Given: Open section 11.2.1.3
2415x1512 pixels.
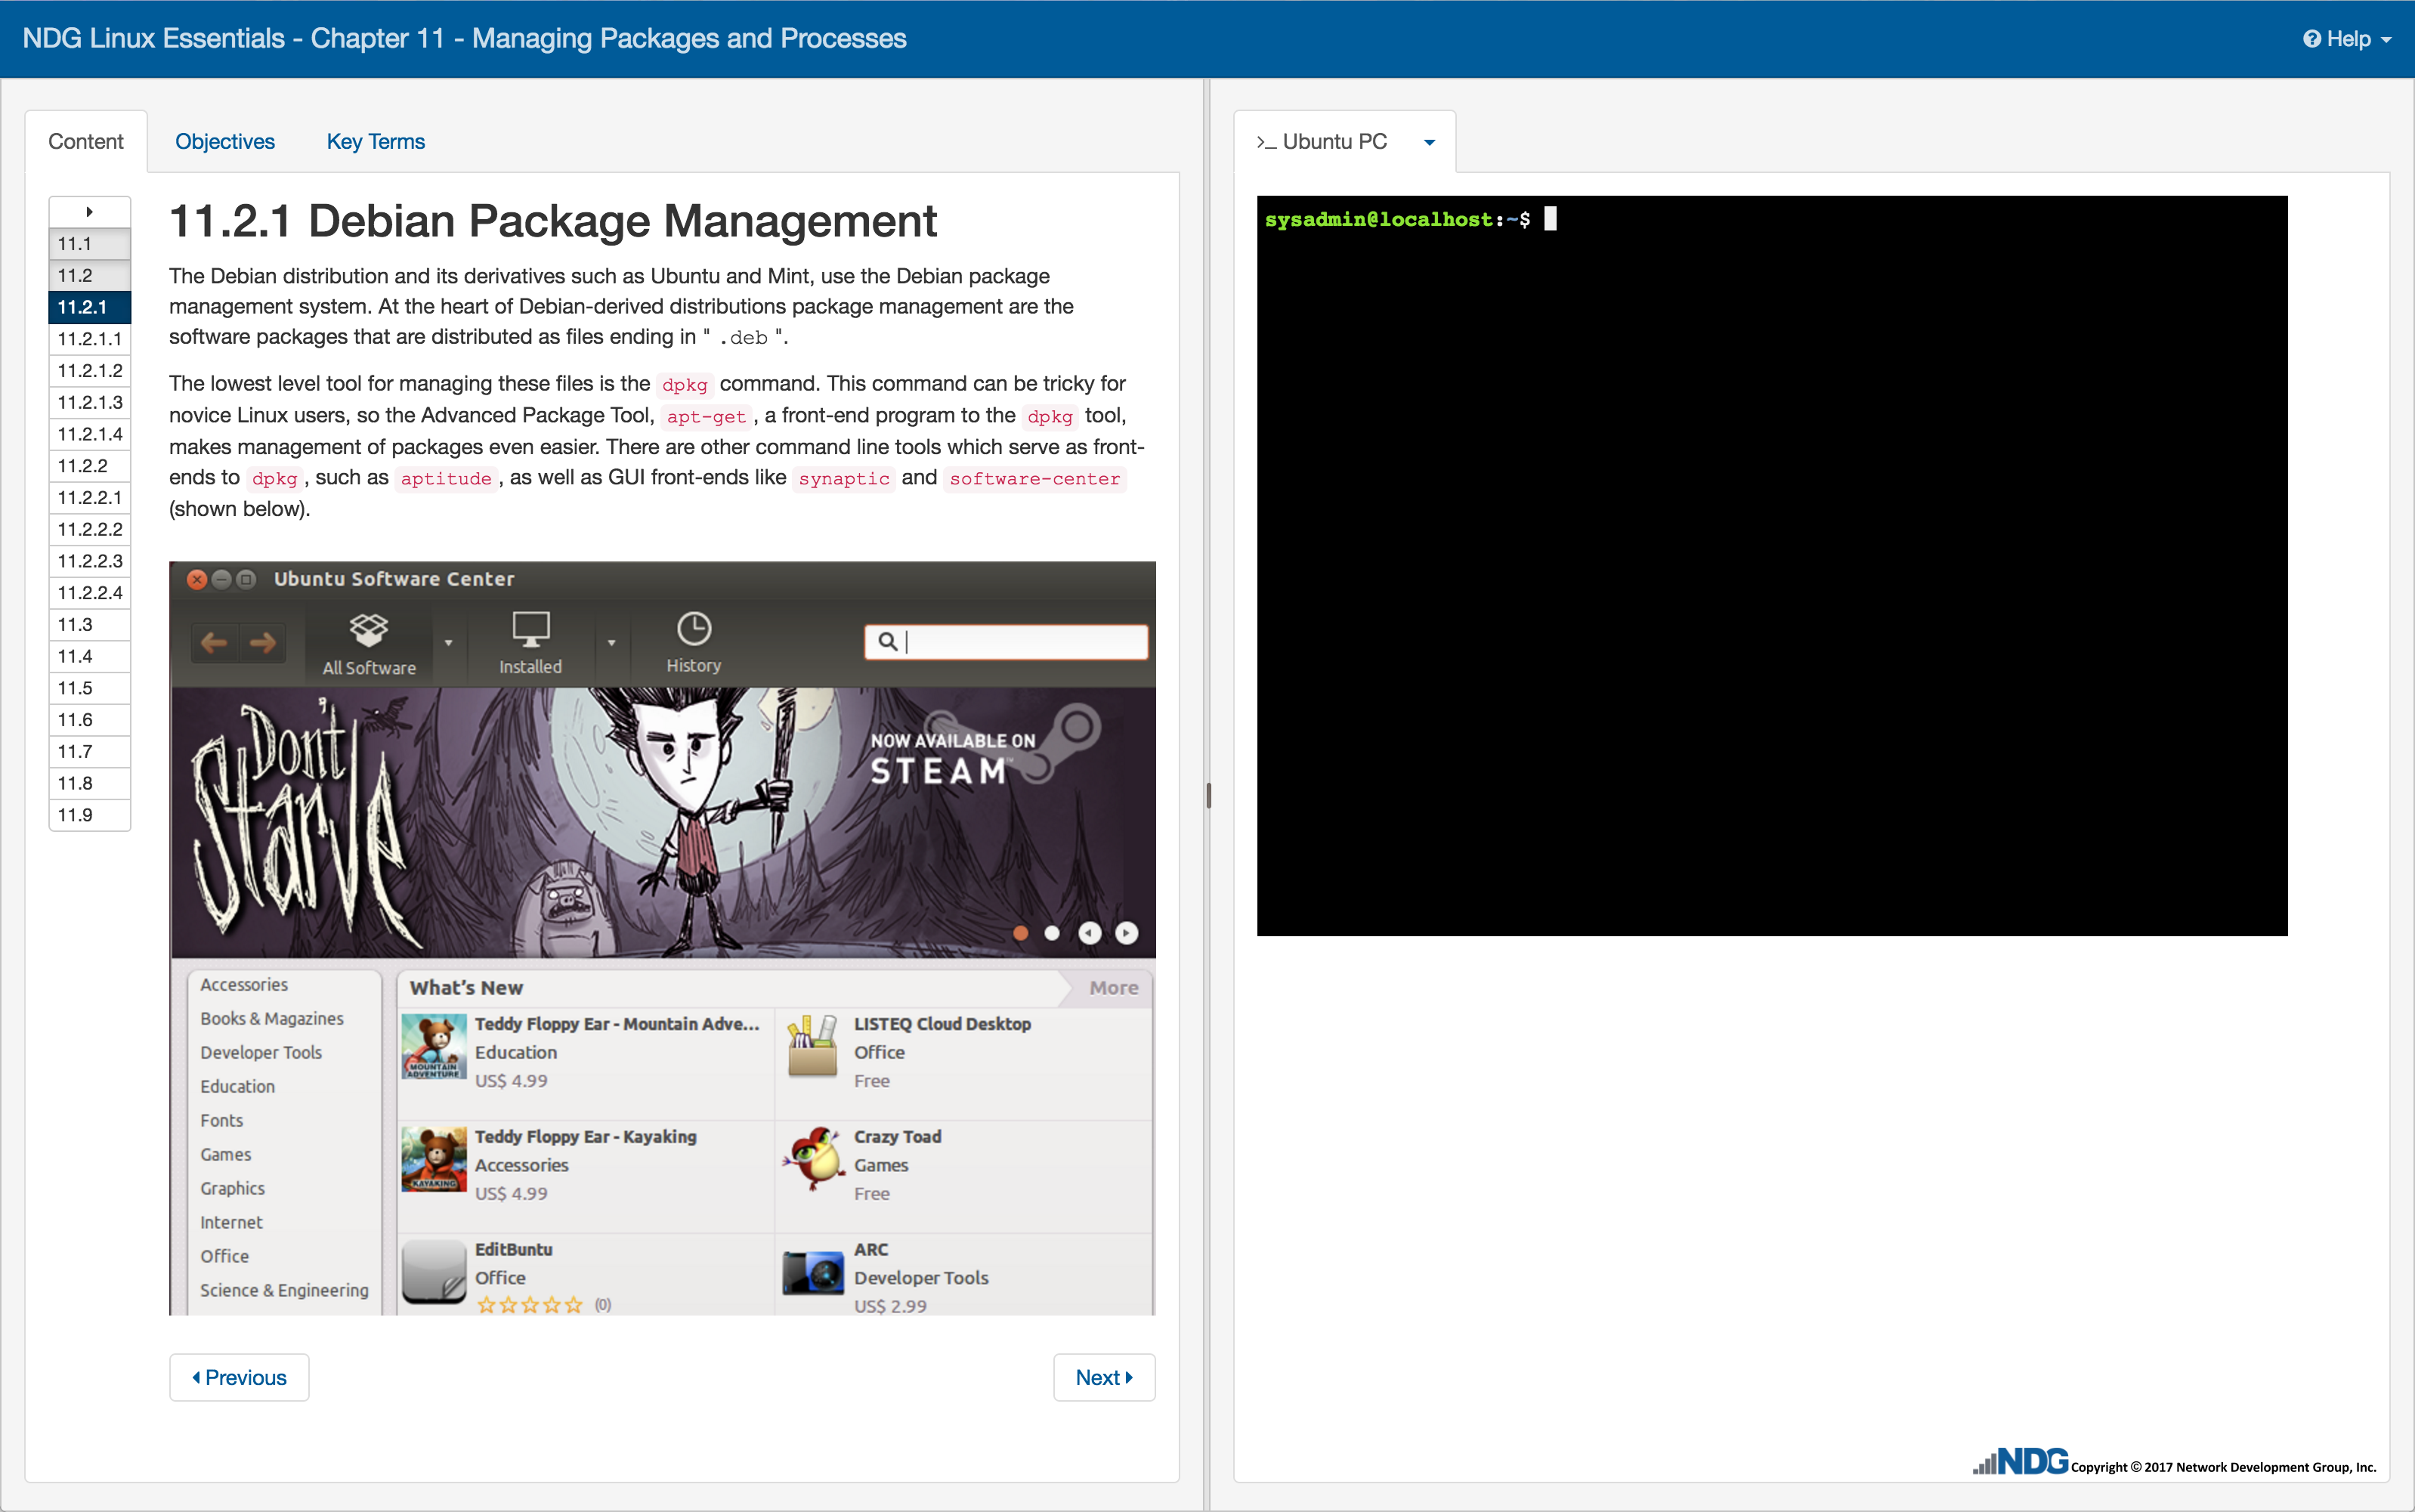Looking at the screenshot, I should click(90, 403).
